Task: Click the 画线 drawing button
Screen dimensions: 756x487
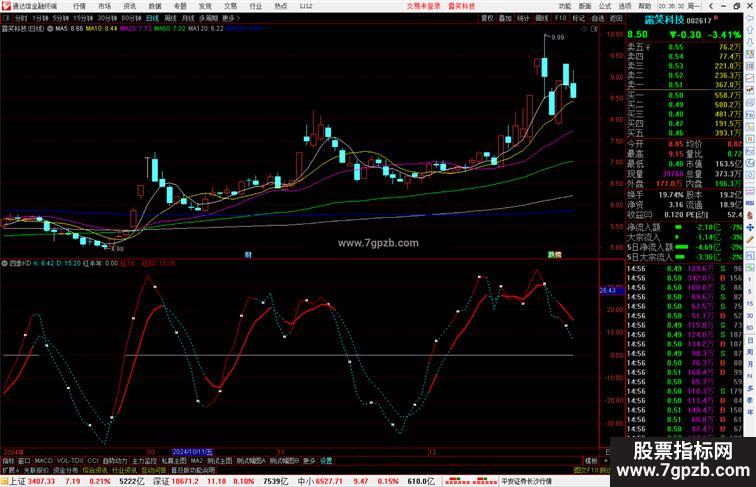Action: coord(542,18)
